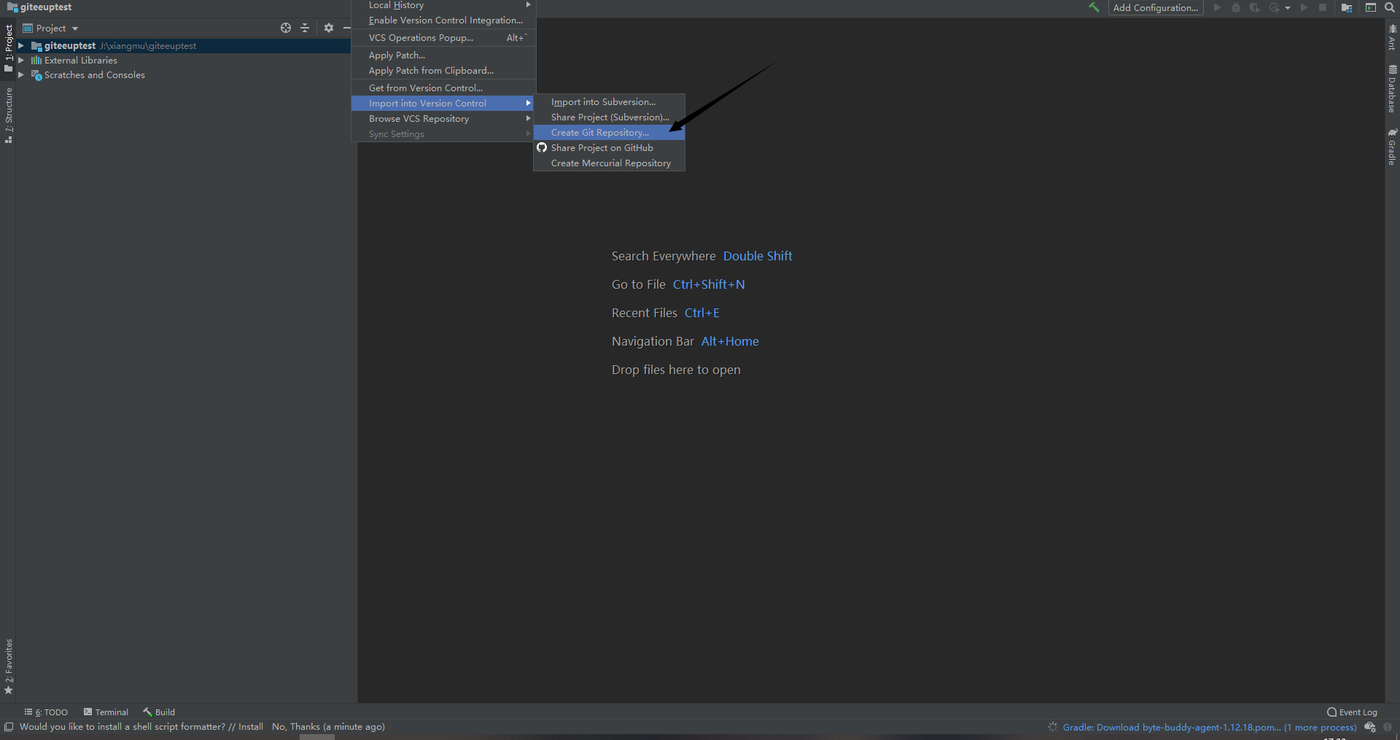Viewport: 1400px width, 740px height.
Task: Open the TODO tool window
Action: [x=46, y=712]
